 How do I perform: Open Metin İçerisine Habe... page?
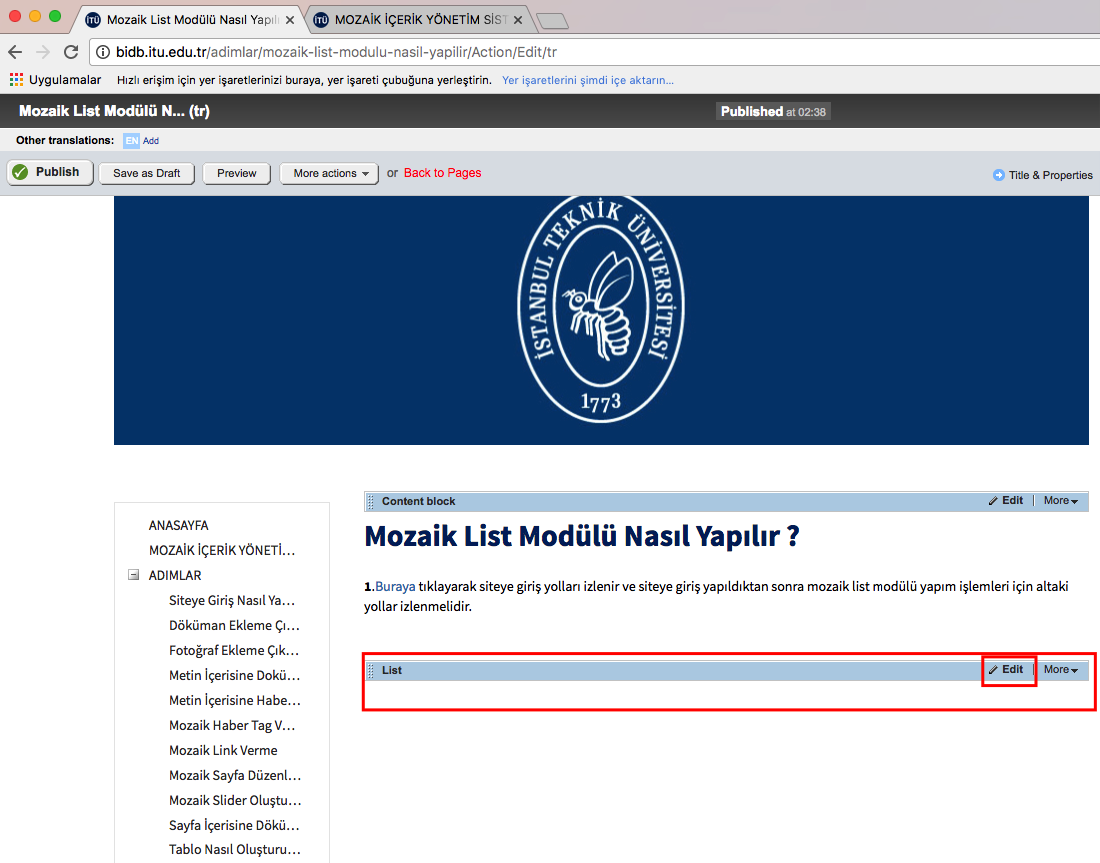(234, 700)
